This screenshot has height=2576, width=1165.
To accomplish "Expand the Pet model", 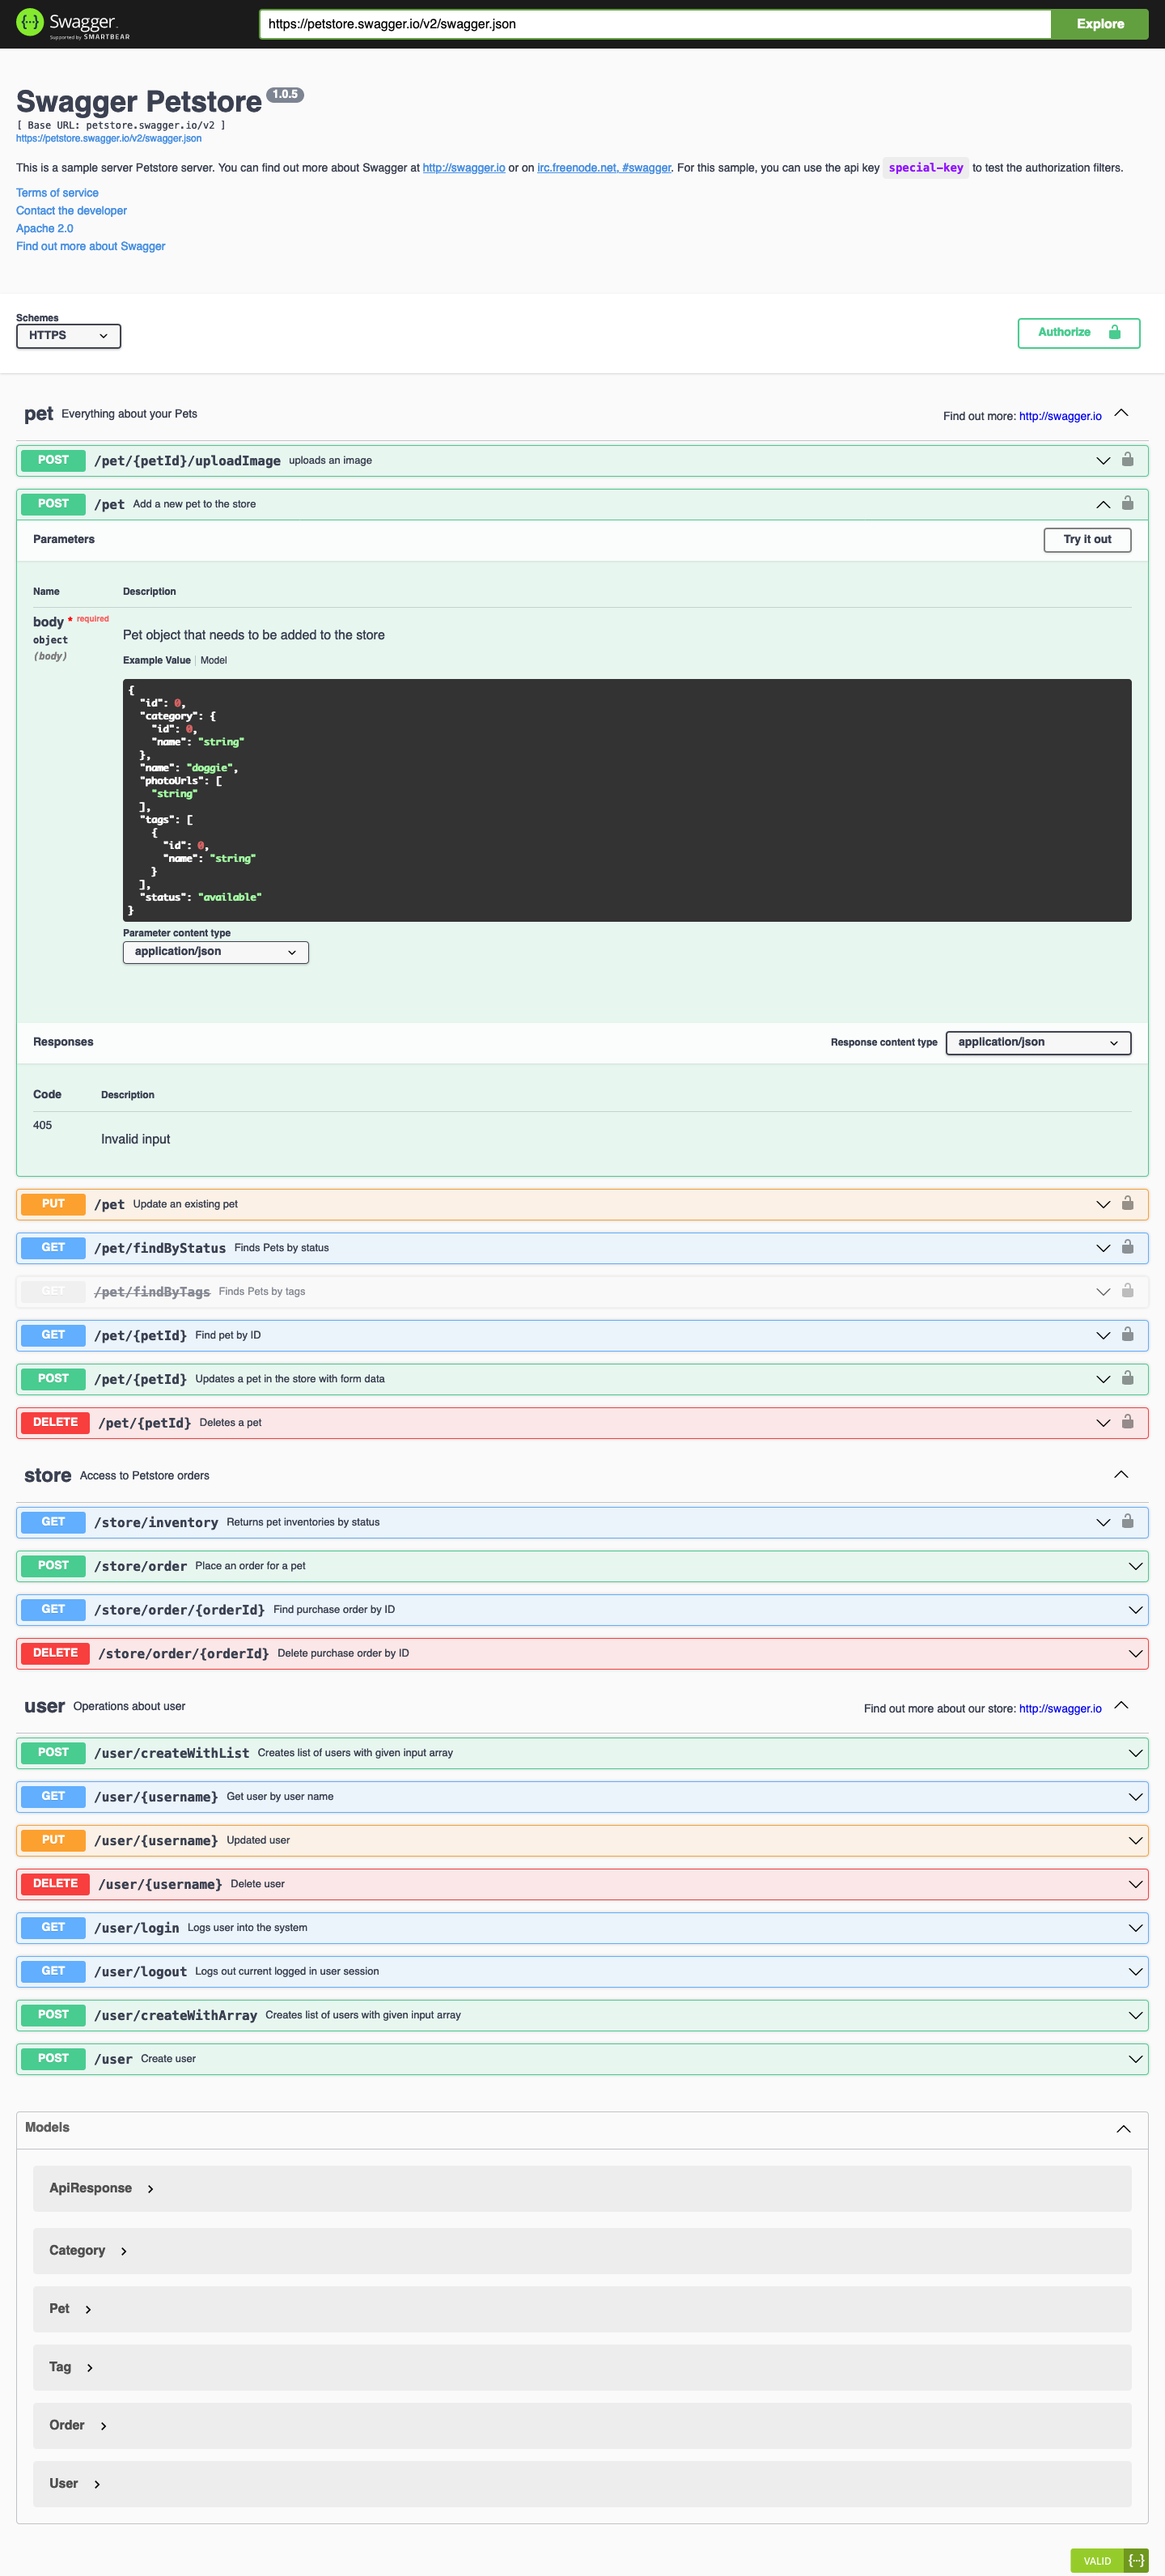I will [x=70, y=2308].
